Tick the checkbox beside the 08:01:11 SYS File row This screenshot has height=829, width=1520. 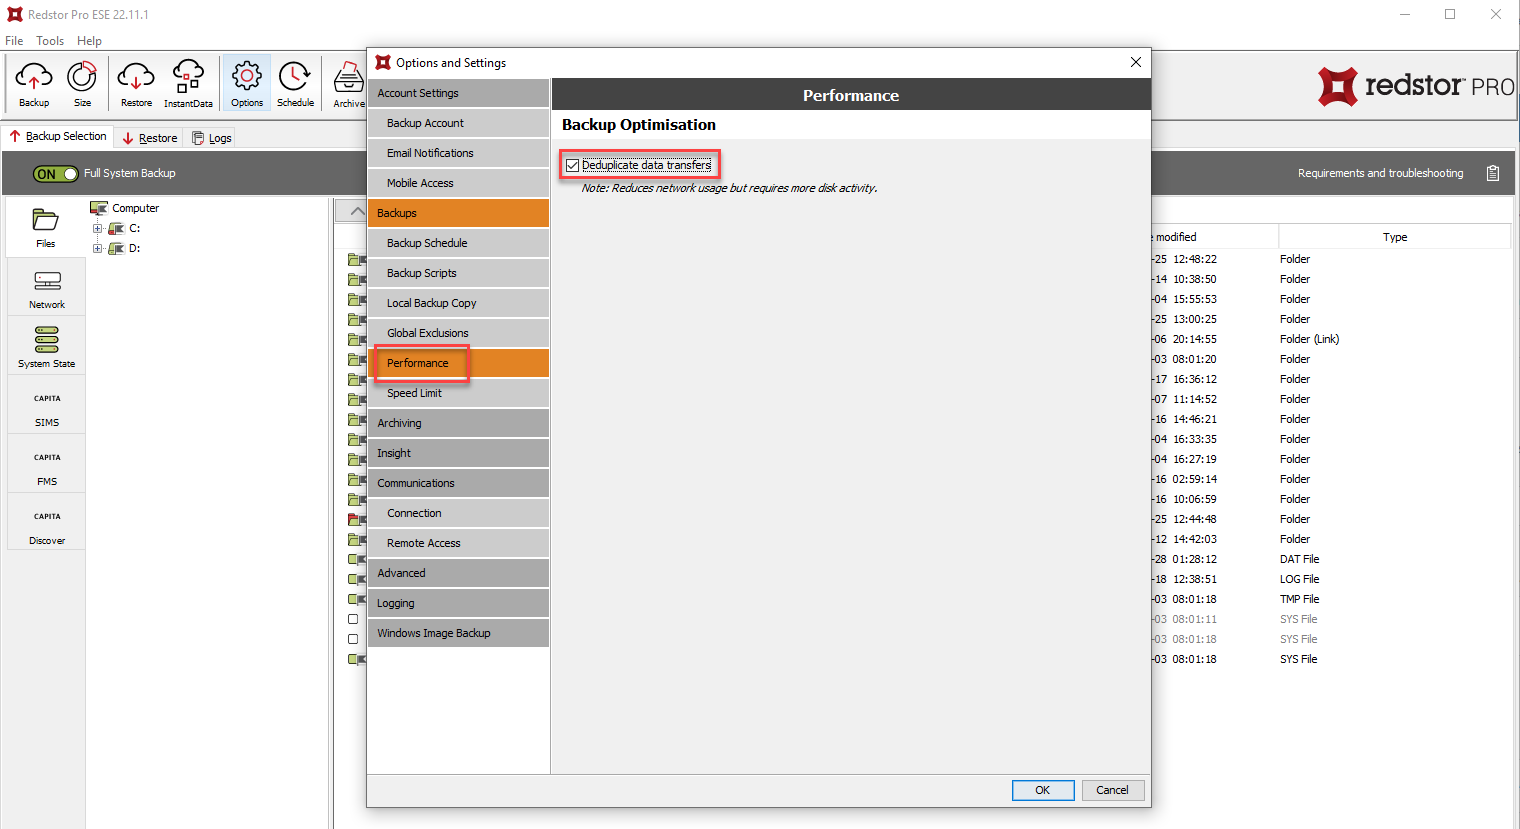pyautogui.click(x=353, y=619)
